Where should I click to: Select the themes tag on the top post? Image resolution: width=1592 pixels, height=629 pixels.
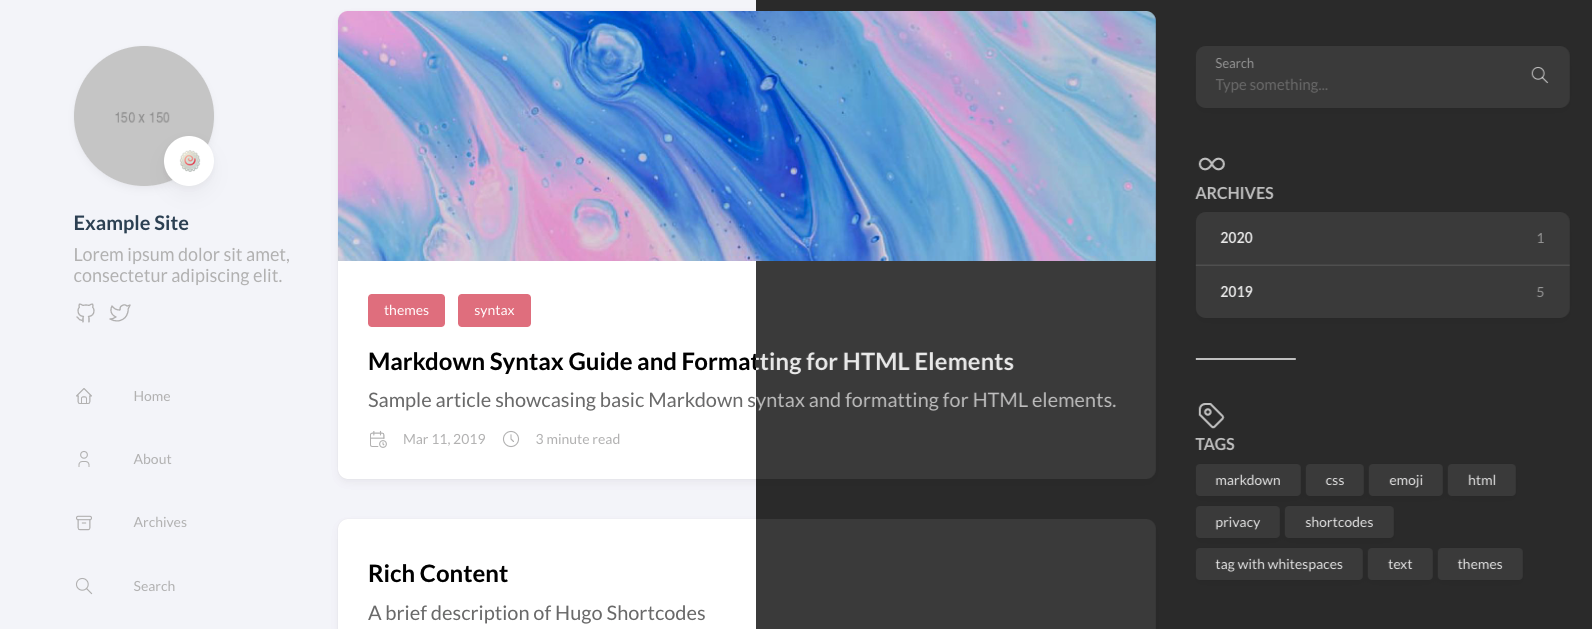point(406,310)
